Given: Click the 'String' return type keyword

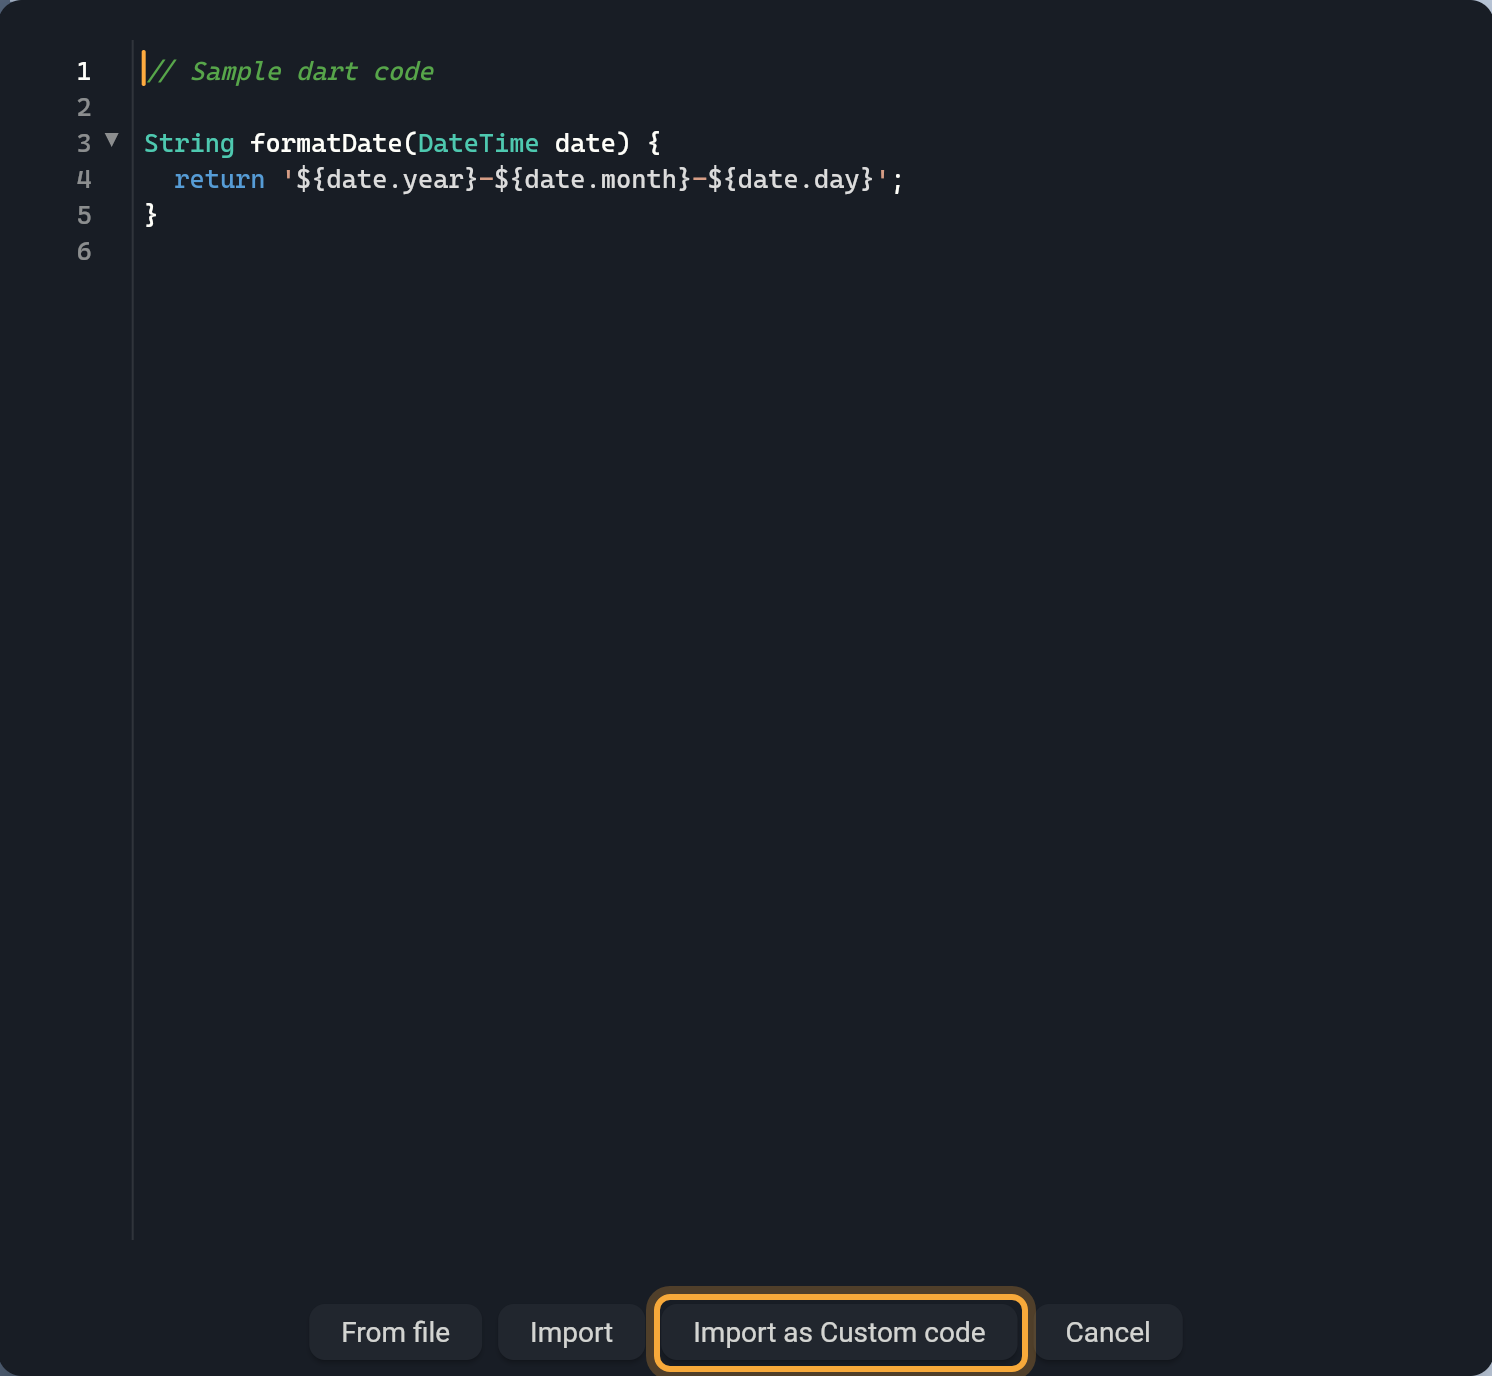Looking at the screenshot, I should [x=189, y=144].
